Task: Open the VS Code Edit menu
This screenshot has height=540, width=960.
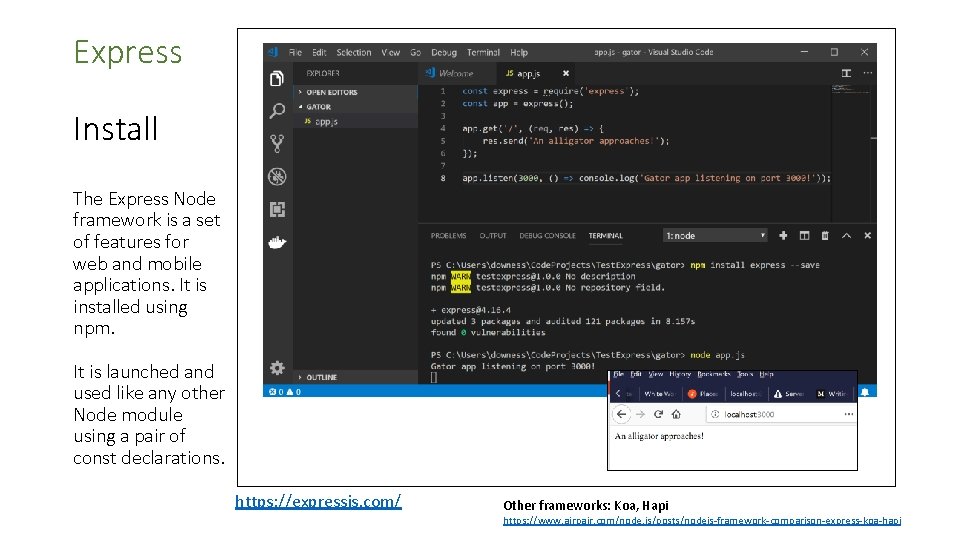Action: tap(319, 53)
